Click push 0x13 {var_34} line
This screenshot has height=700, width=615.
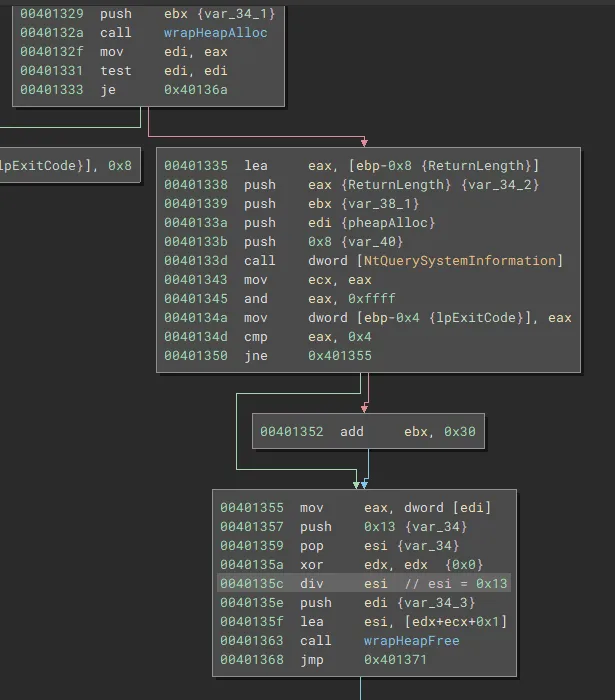coord(344,527)
